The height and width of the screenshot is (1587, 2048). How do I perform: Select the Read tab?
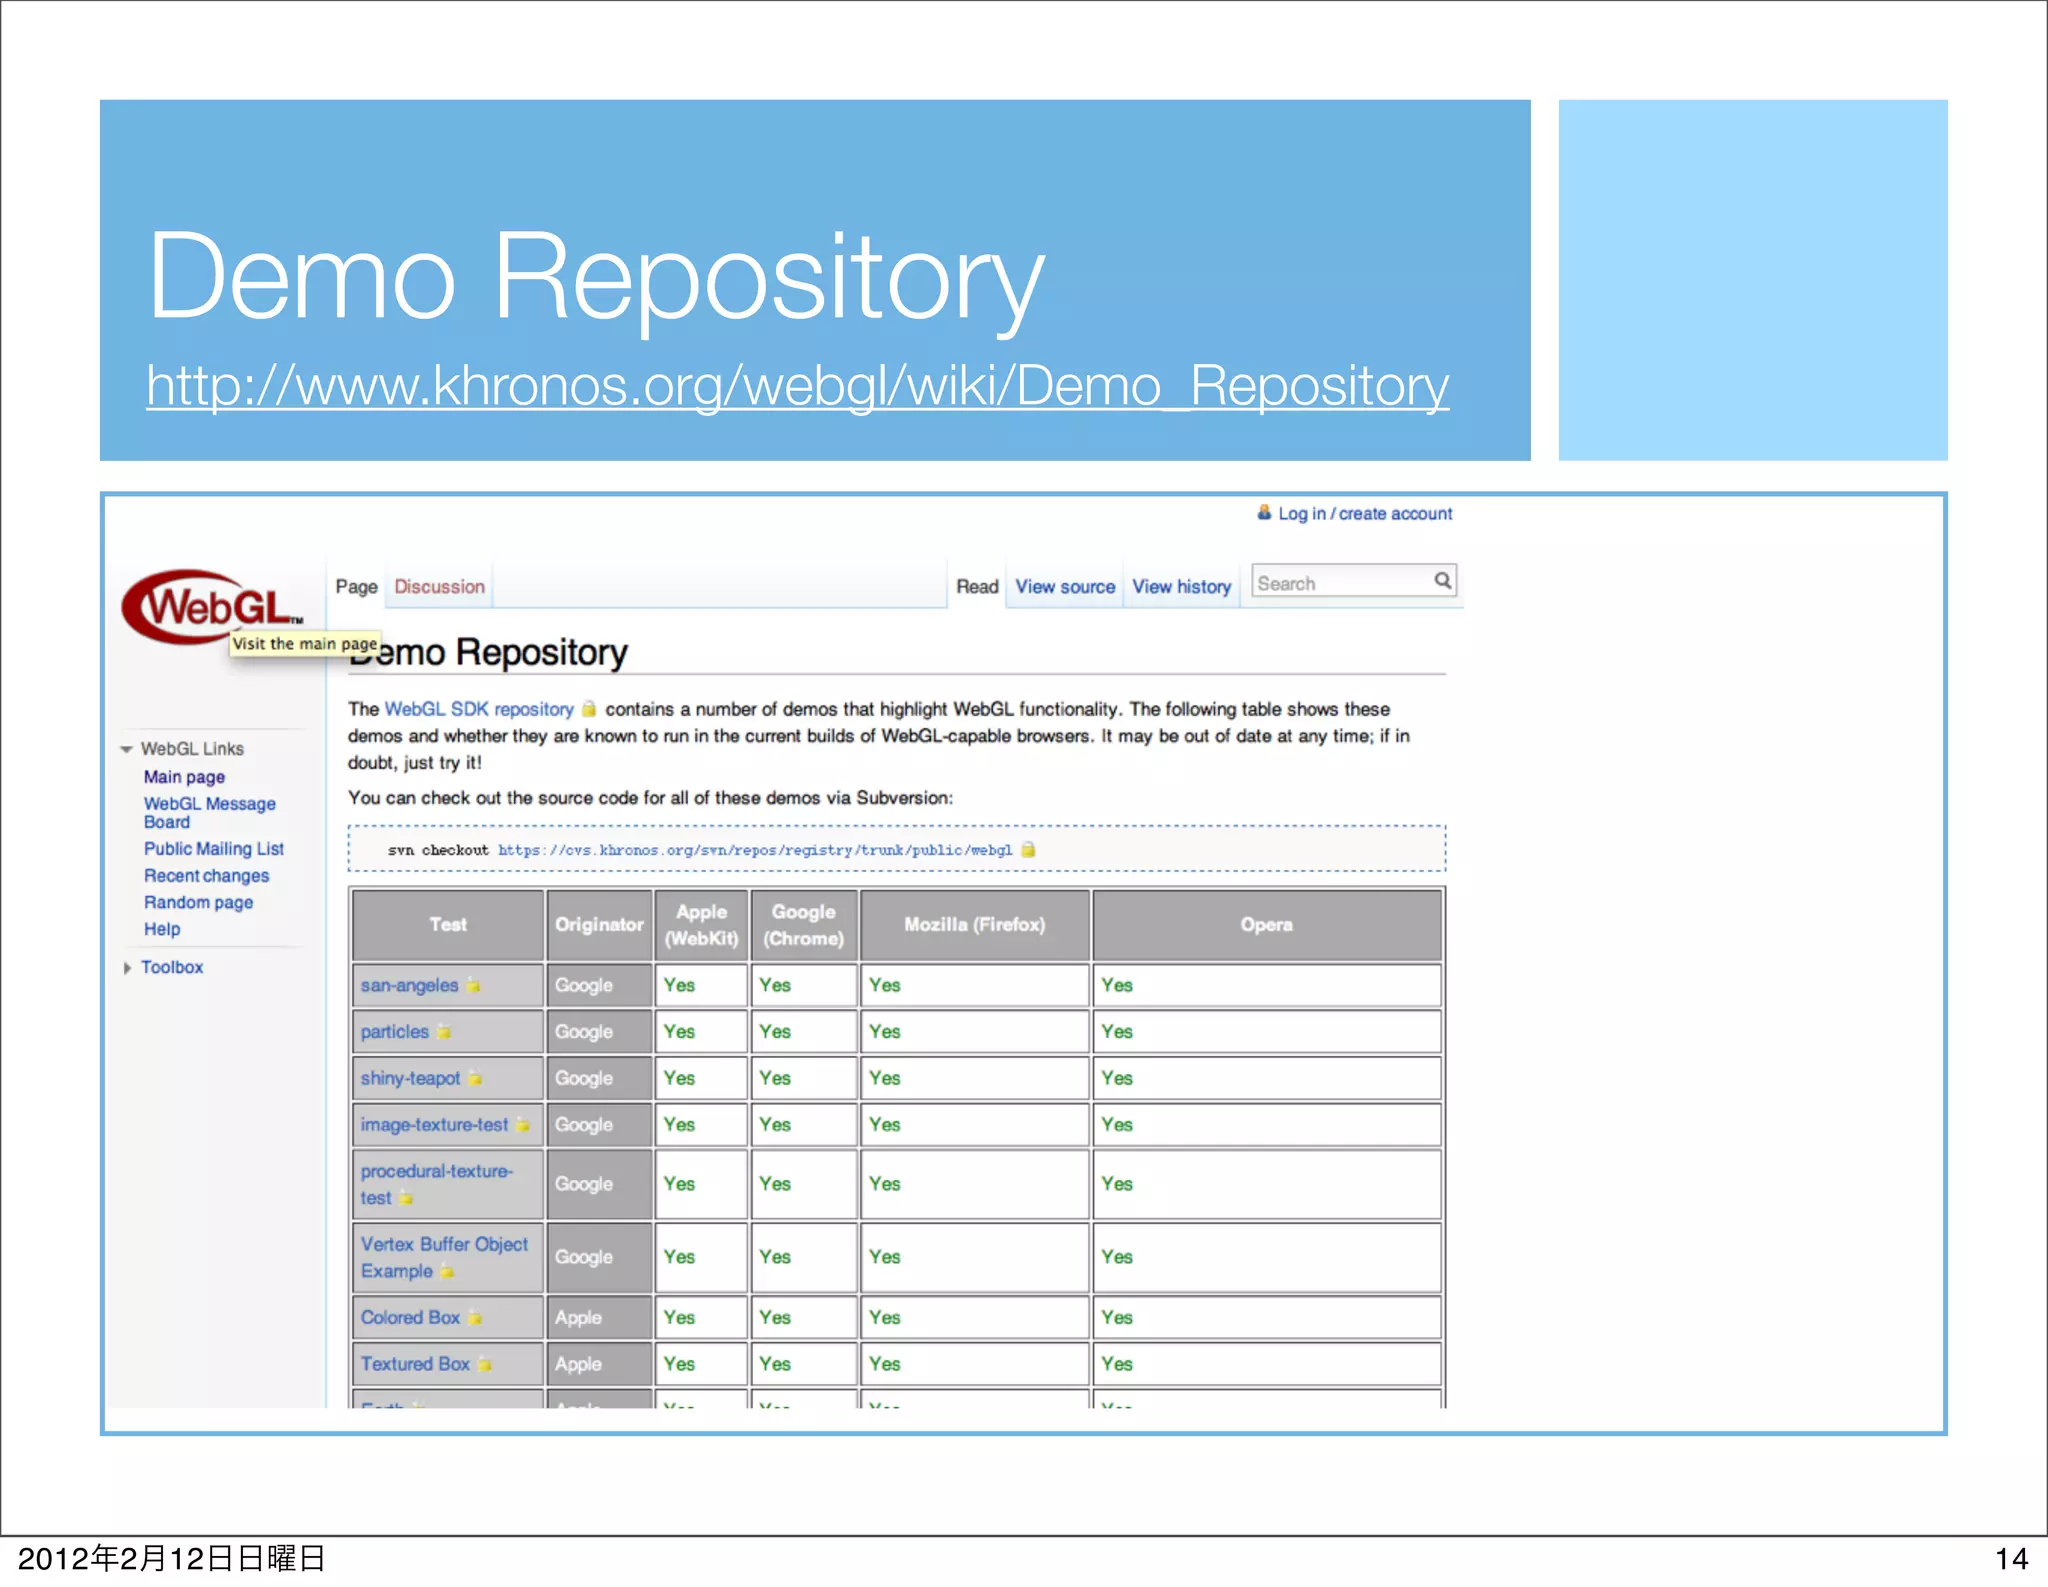[x=977, y=587]
